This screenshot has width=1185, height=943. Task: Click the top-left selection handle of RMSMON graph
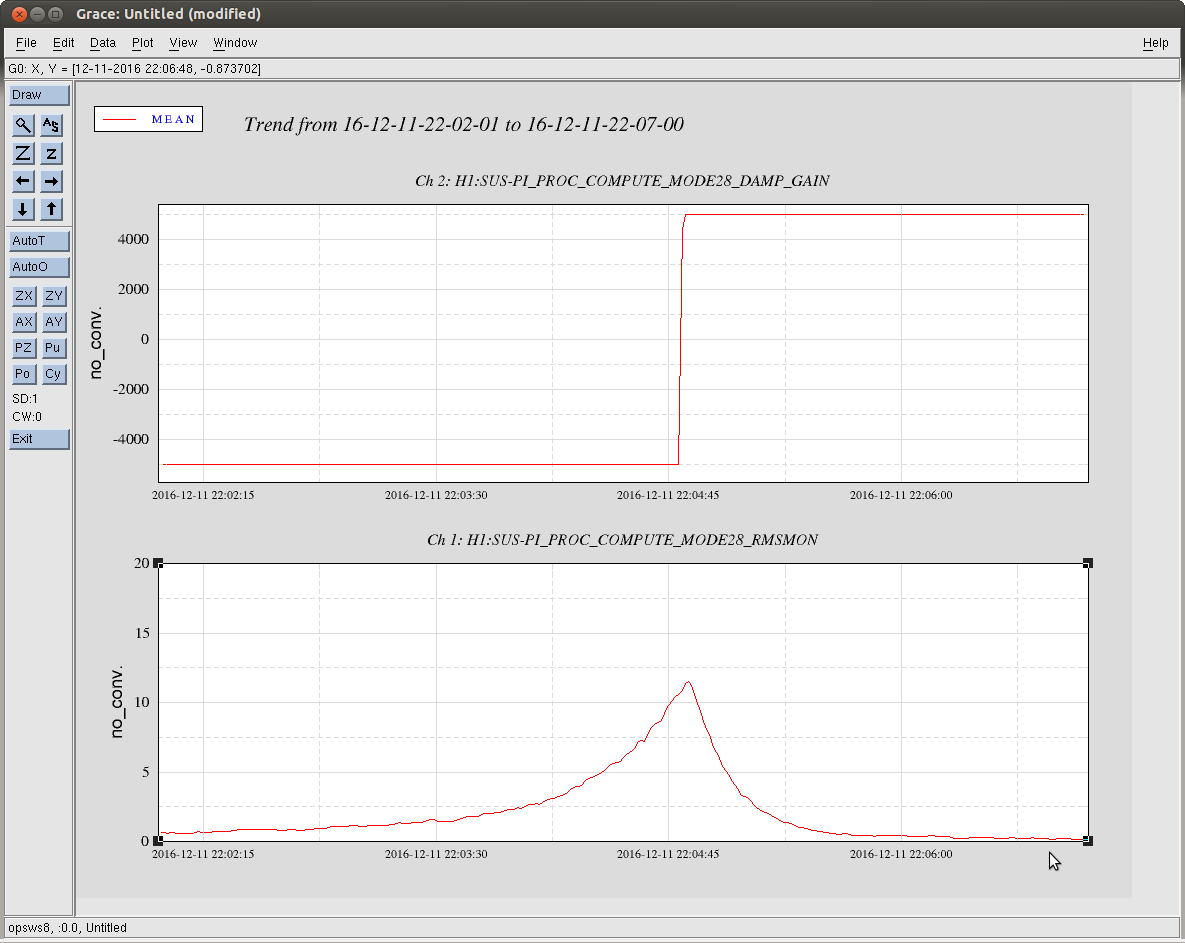click(158, 564)
